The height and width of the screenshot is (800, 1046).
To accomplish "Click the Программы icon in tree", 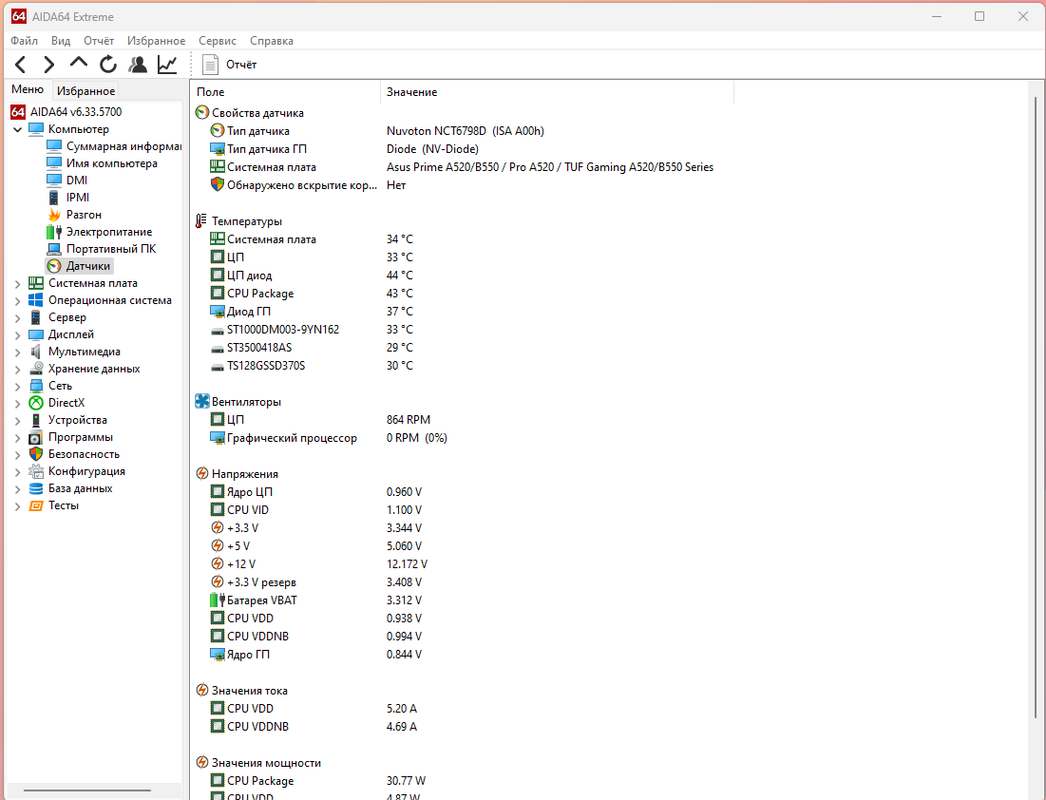I will coord(36,438).
